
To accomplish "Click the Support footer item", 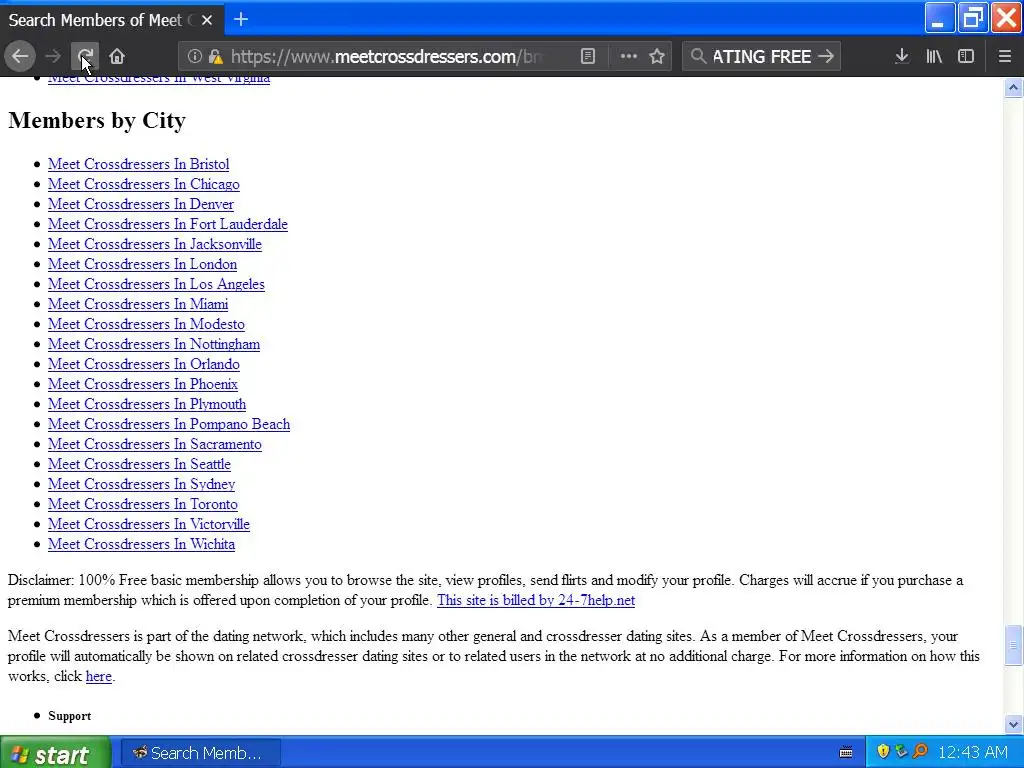I will click(x=69, y=716).
